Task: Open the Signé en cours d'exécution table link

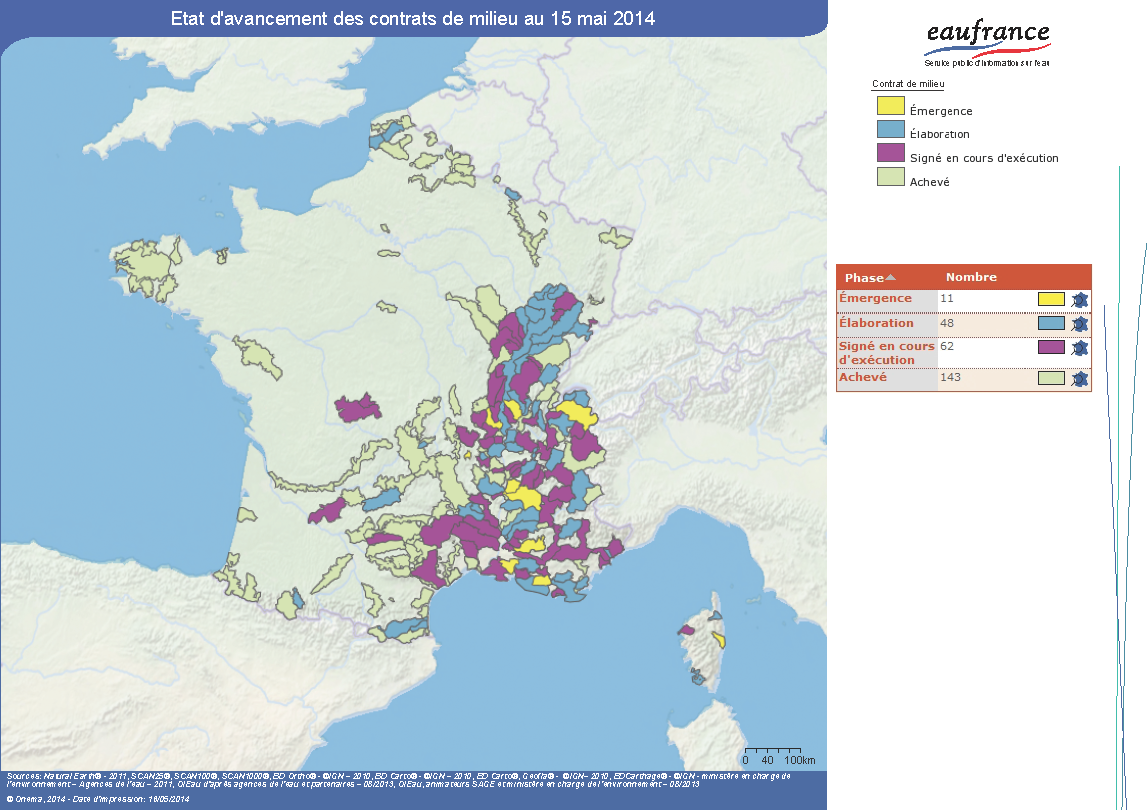Action: 887,353
